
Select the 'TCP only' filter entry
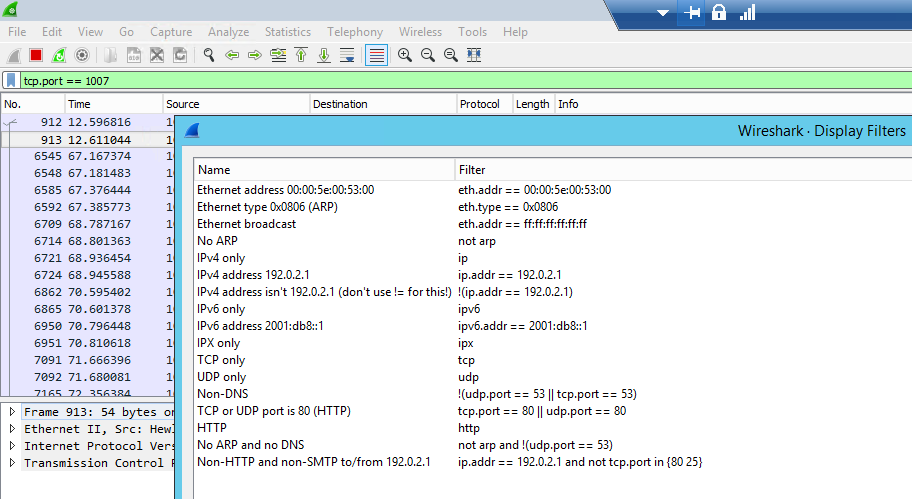[221, 360]
